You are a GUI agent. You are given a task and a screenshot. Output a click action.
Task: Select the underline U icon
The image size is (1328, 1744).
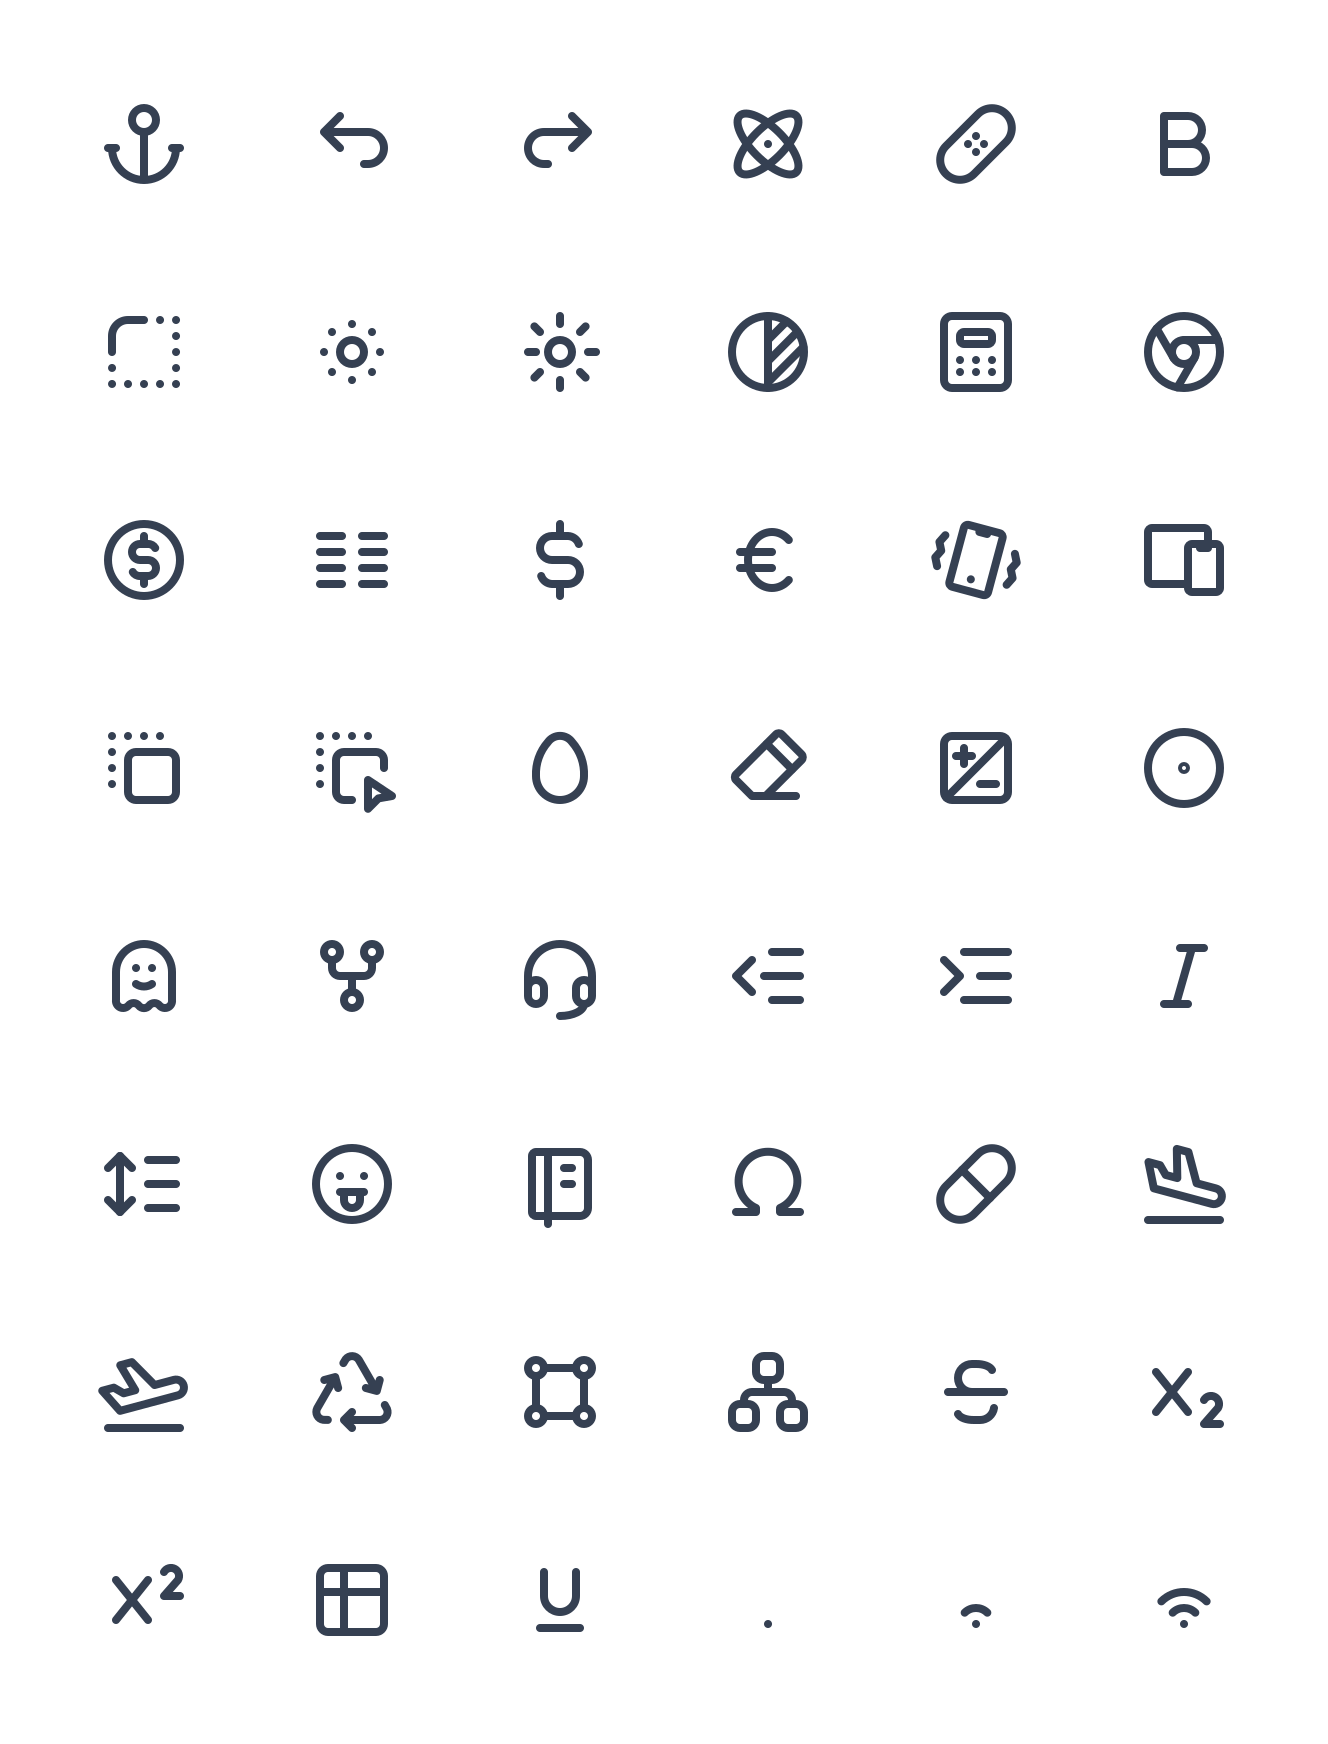[560, 1600]
